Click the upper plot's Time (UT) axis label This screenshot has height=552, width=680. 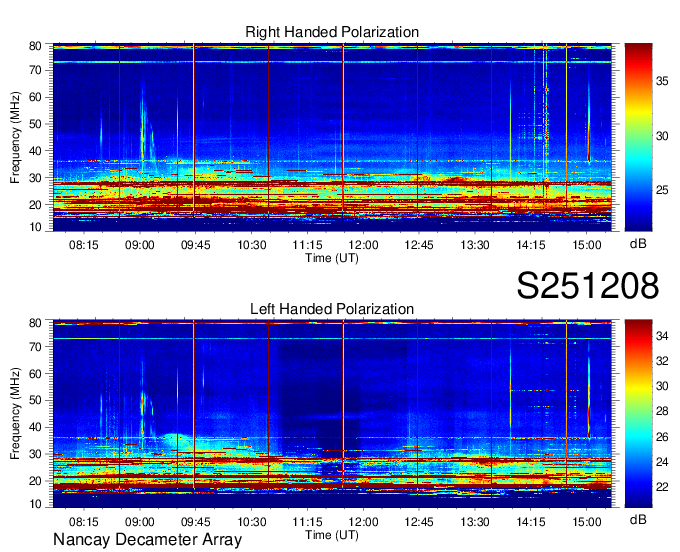pyautogui.click(x=331, y=258)
